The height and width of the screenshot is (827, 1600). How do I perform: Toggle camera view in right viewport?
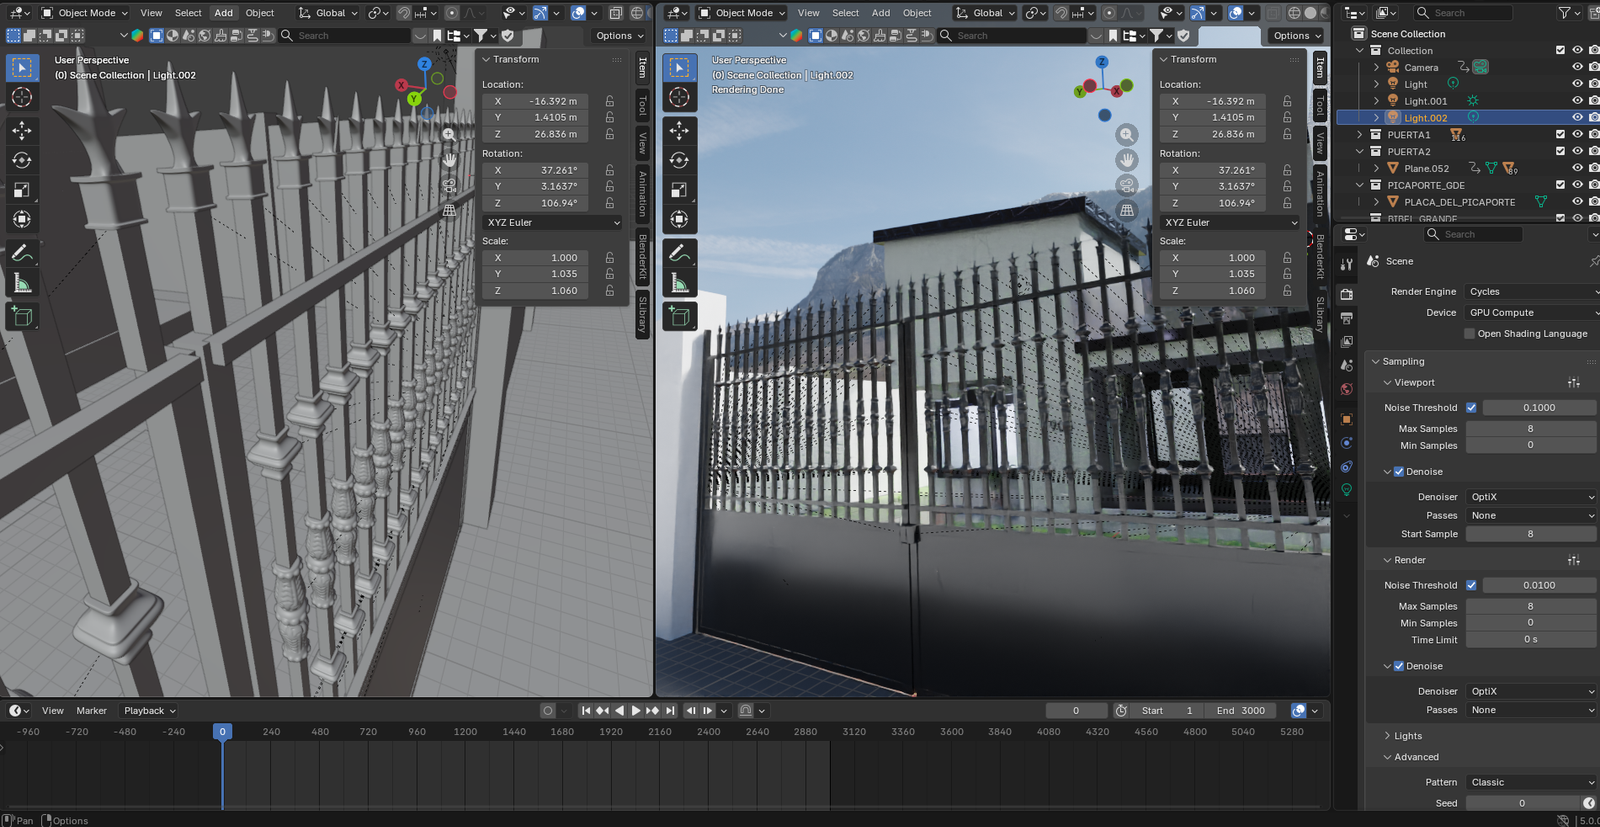[1127, 185]
